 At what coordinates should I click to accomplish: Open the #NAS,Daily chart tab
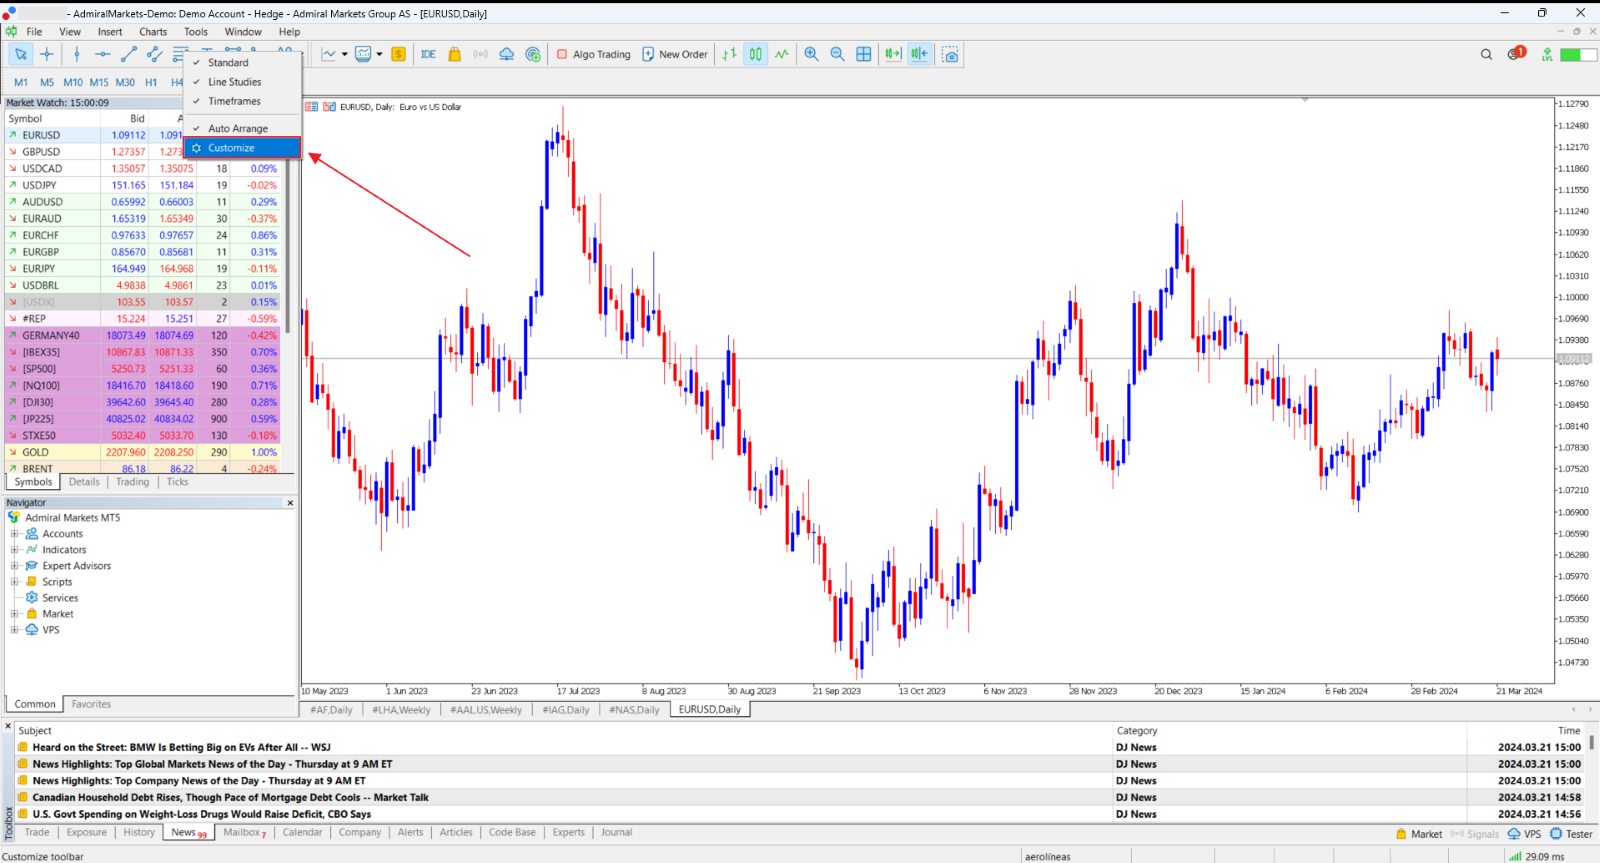pos(634,710)
